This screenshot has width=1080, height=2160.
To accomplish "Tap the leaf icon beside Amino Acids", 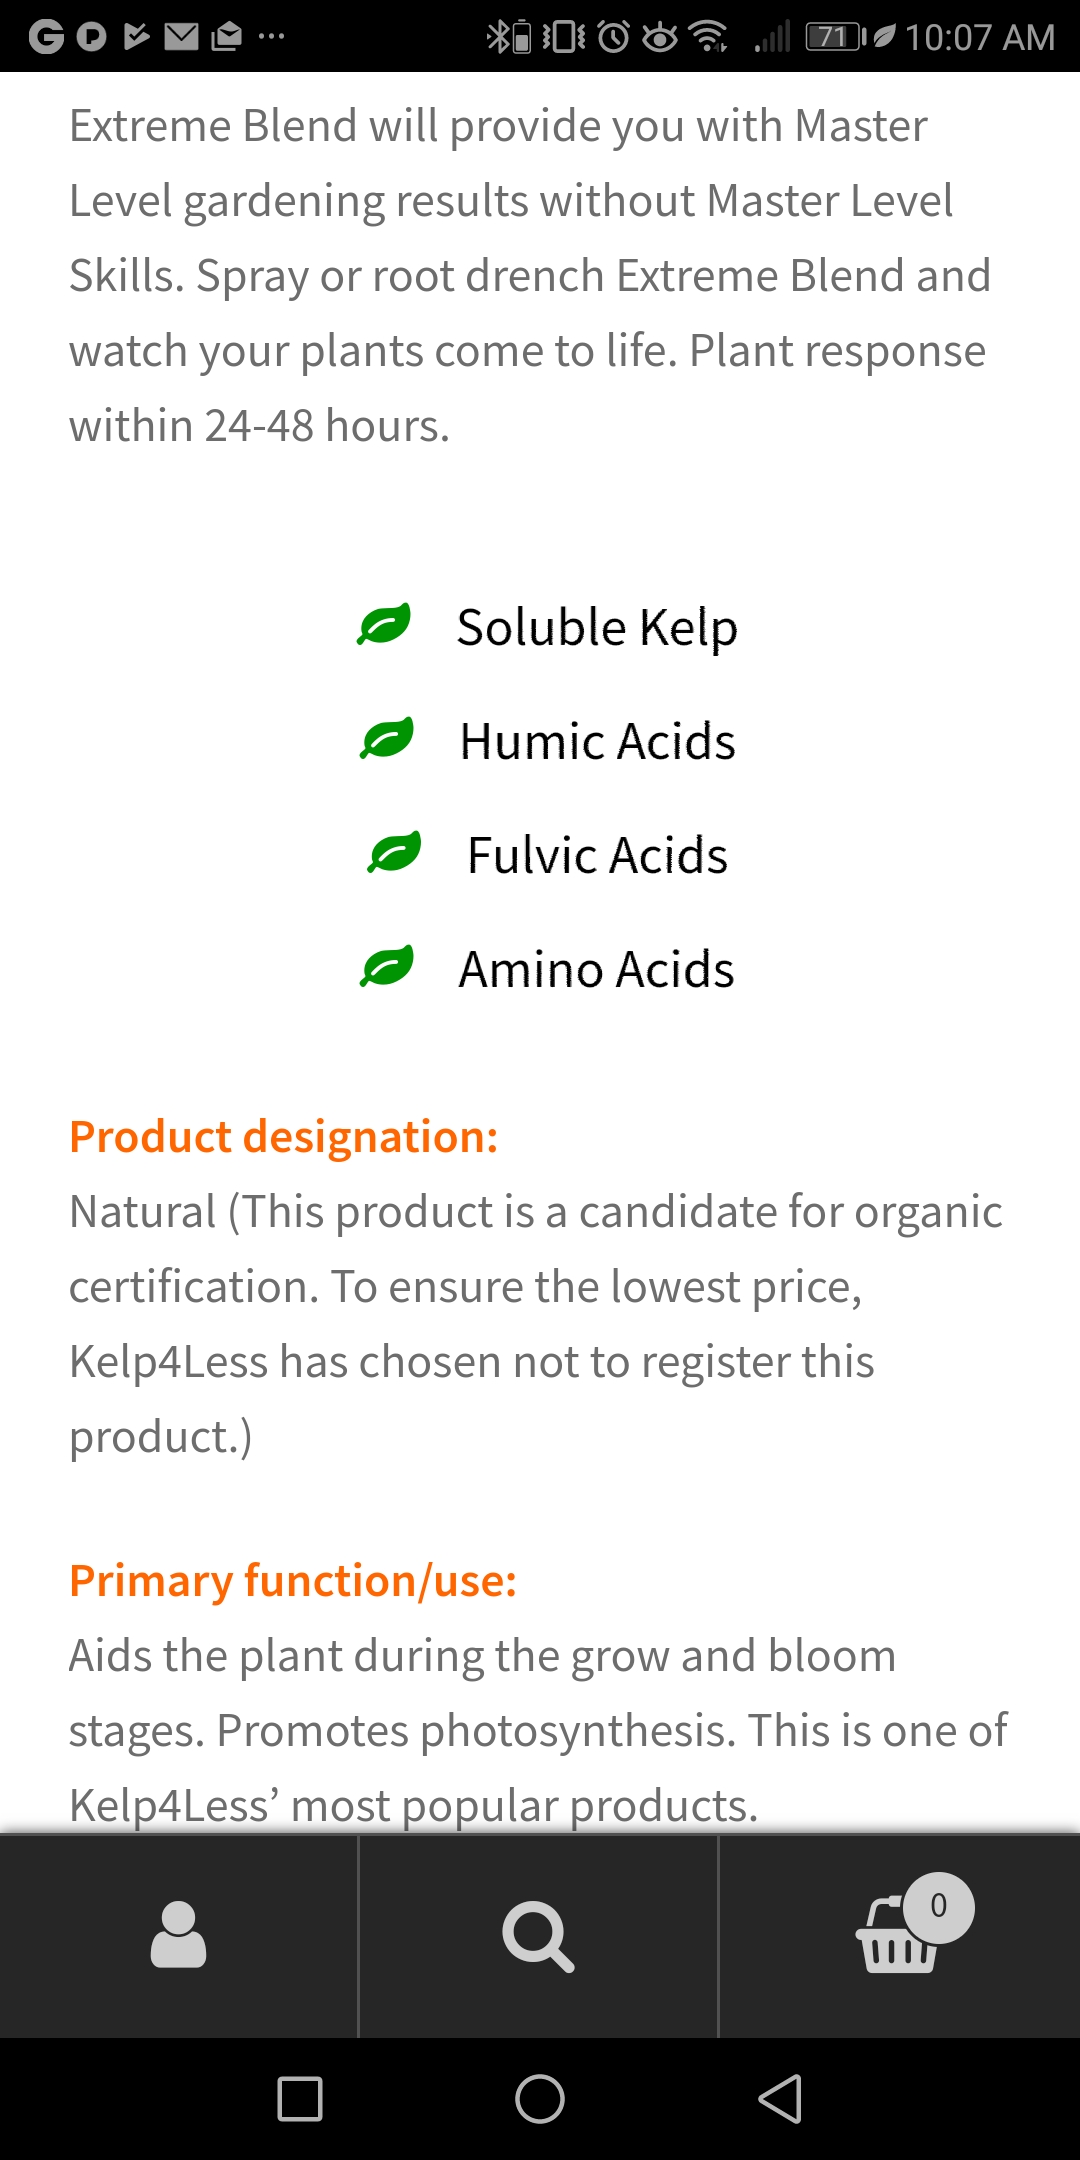I will point(387,968).
